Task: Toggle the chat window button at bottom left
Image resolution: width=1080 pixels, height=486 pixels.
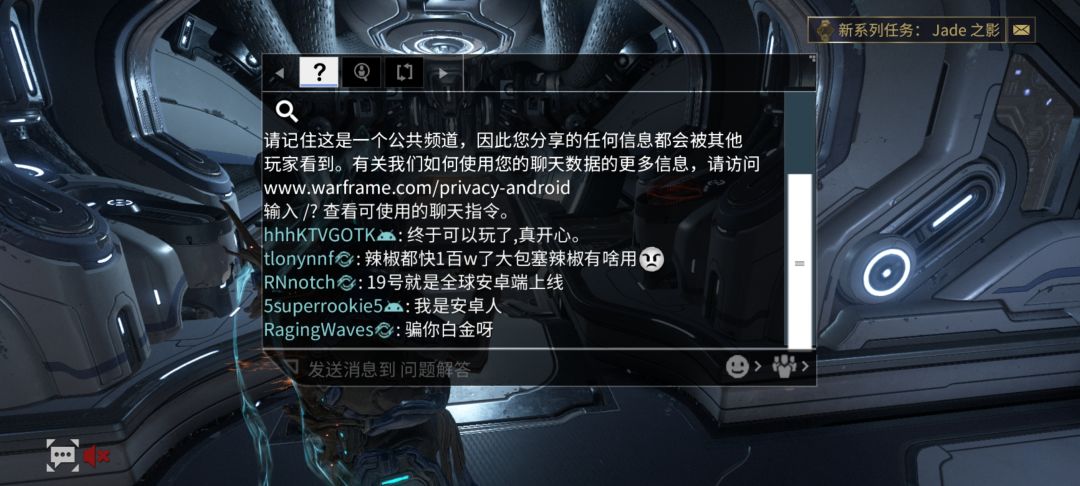Action: 63,455
